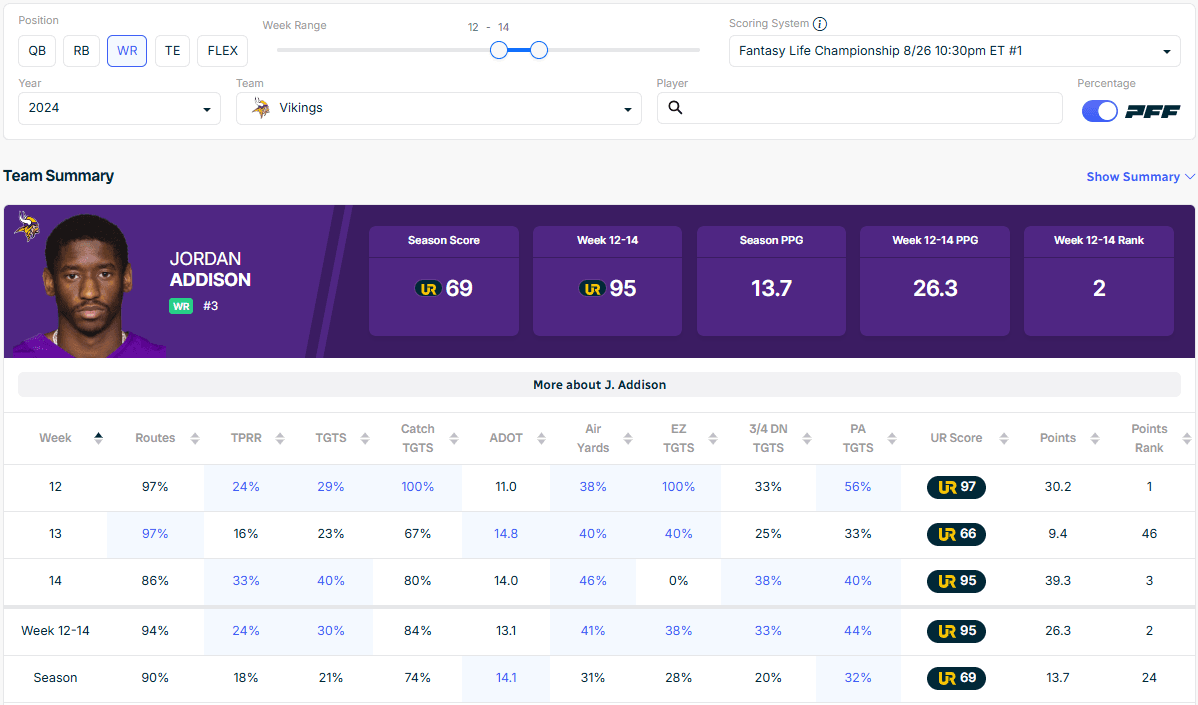Click the left Week Range slider handle
Image resolution: width=1198 pixels, height=705 pixels.
(x=499, y=50)
